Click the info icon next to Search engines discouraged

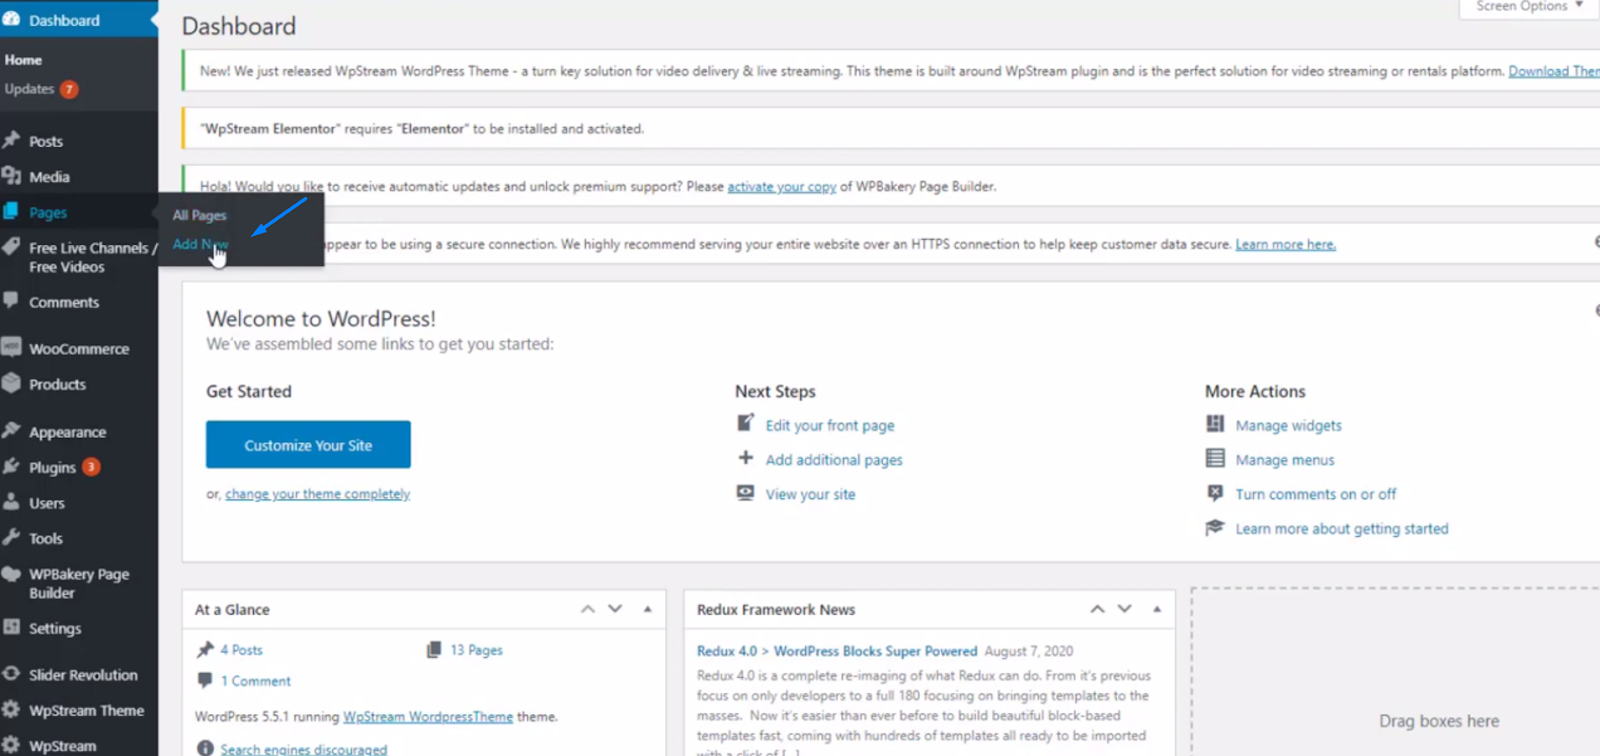[x=205, y=748]
